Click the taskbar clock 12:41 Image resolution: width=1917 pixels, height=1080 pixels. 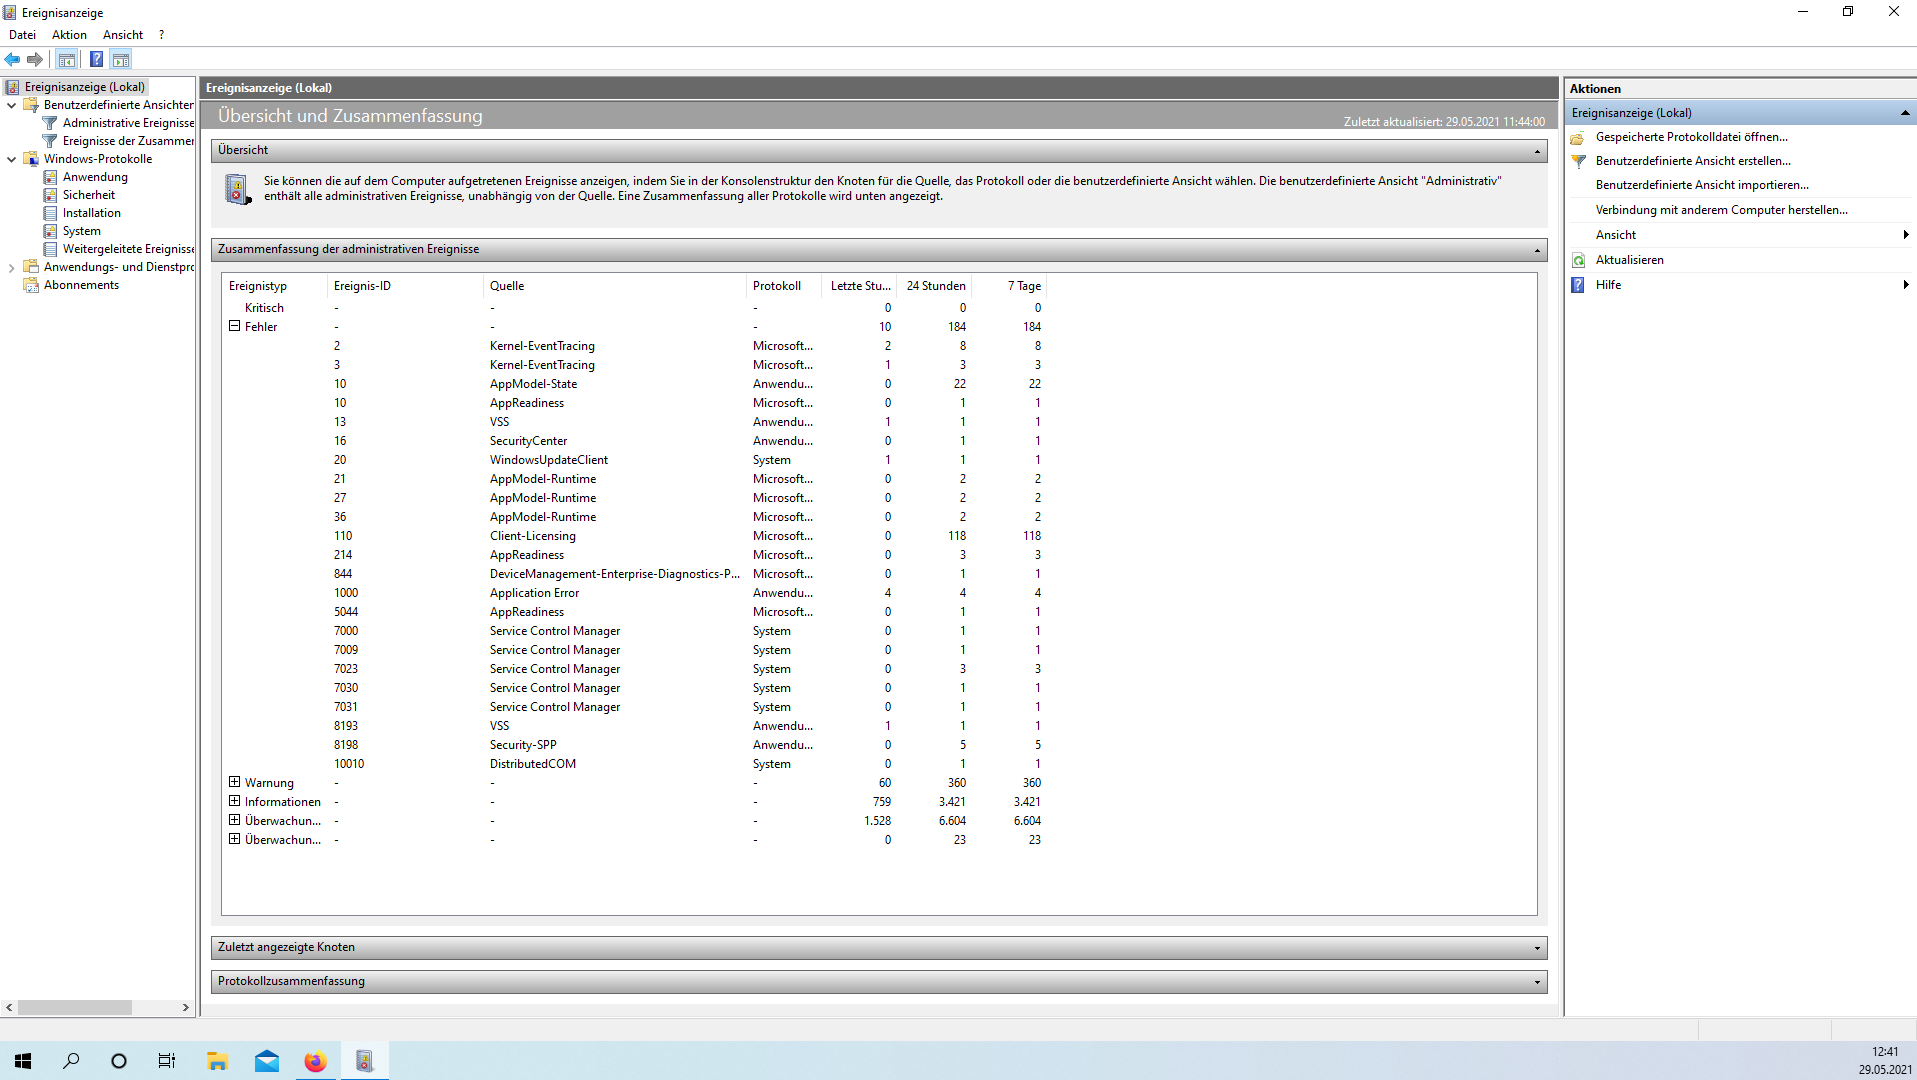[1884, 1052]
